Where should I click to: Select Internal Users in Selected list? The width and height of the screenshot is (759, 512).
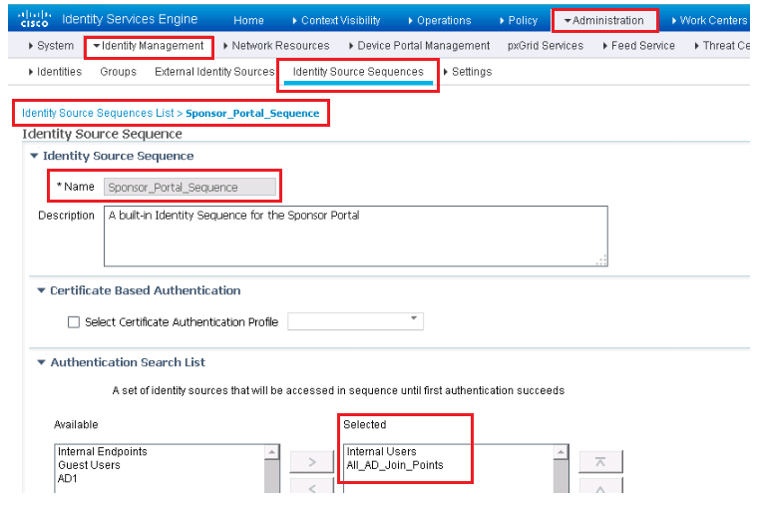(x=381, y=452)
